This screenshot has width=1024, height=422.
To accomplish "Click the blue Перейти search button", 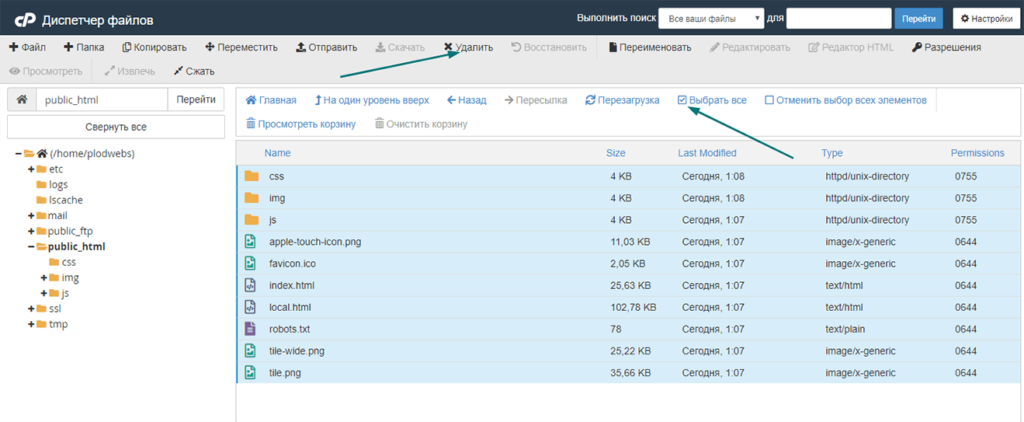I will (918, 19).
